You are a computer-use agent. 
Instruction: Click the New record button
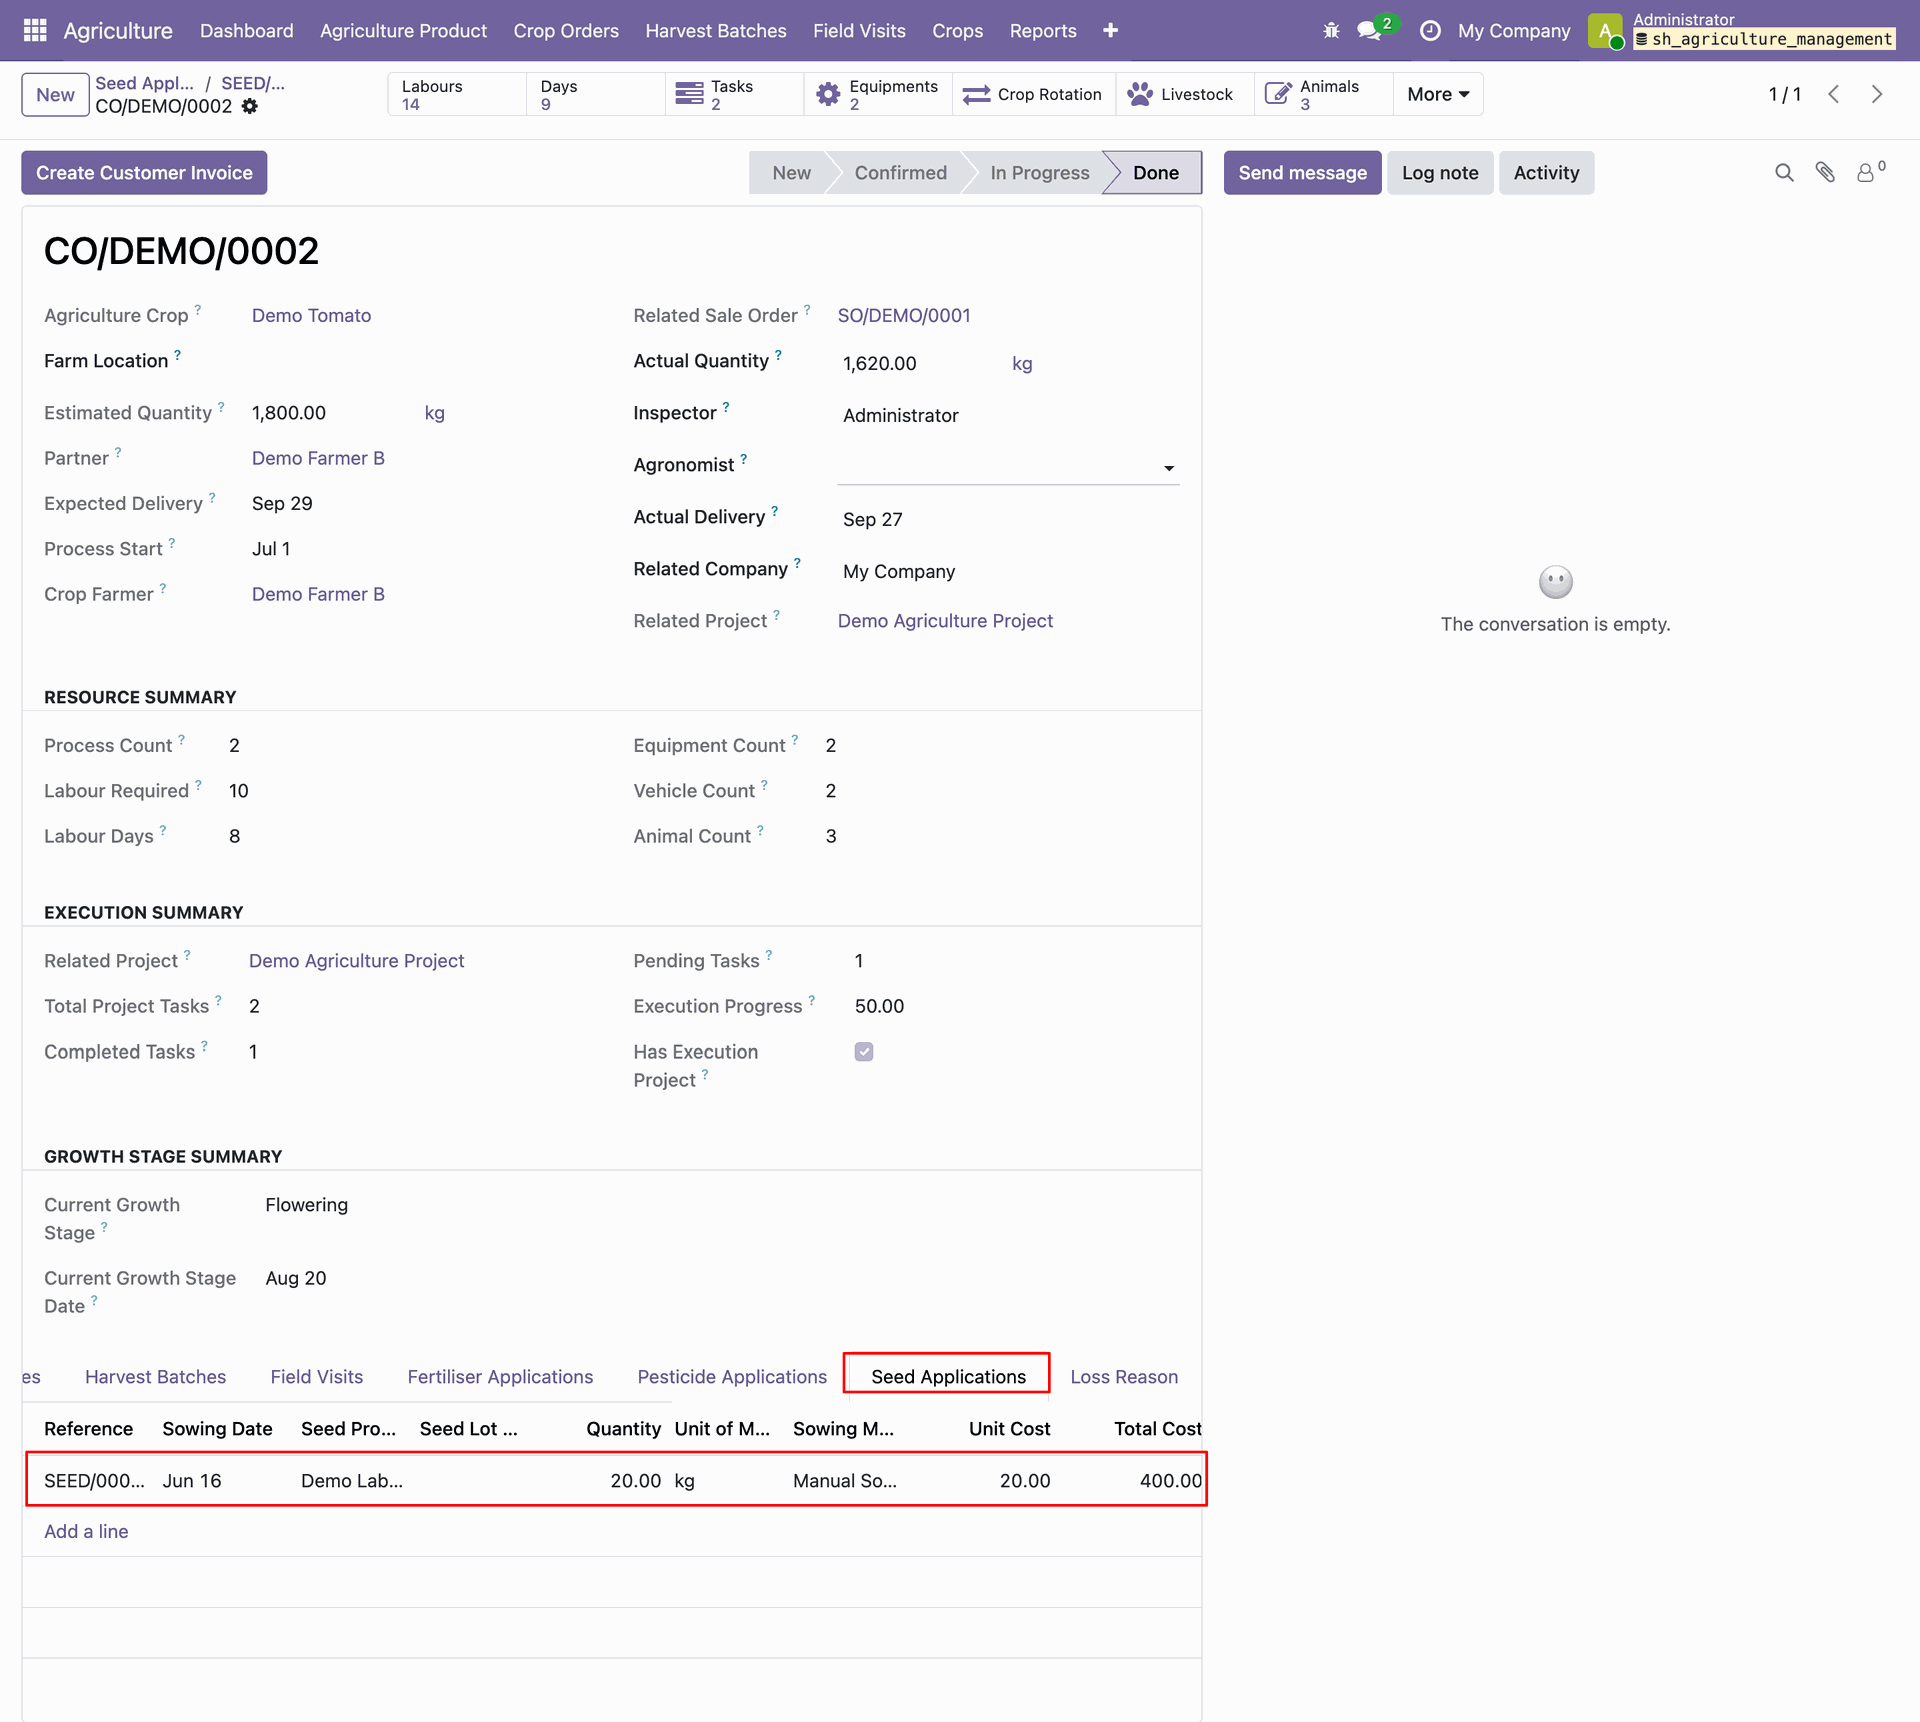pyautogui.click(x=55, y=95)
